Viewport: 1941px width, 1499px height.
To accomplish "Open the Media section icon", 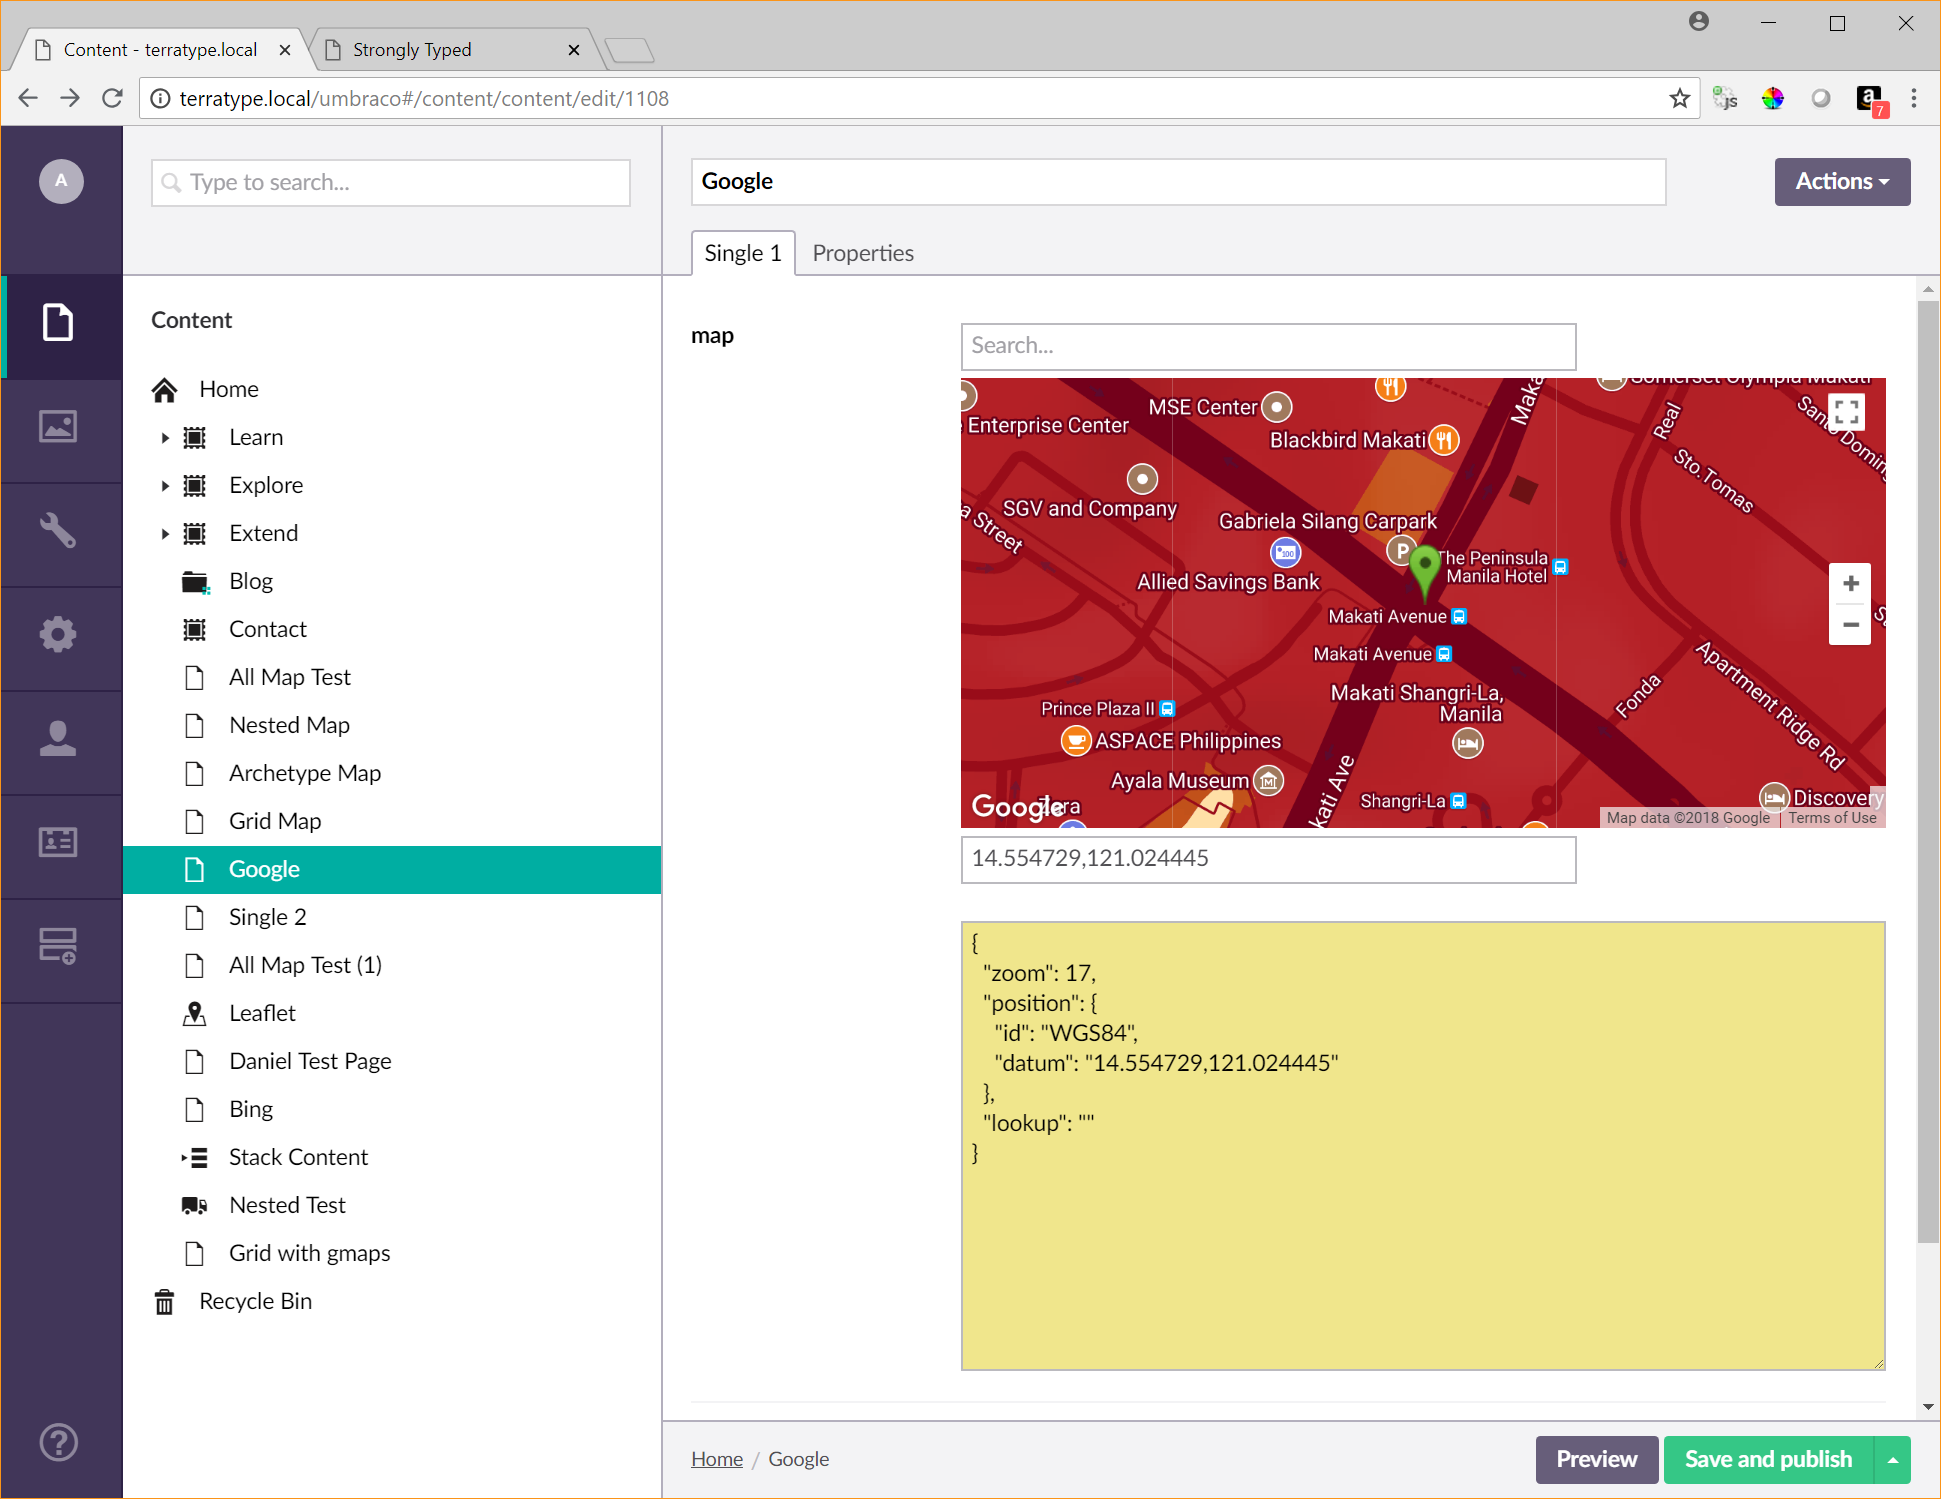I will tap(58, 427).
